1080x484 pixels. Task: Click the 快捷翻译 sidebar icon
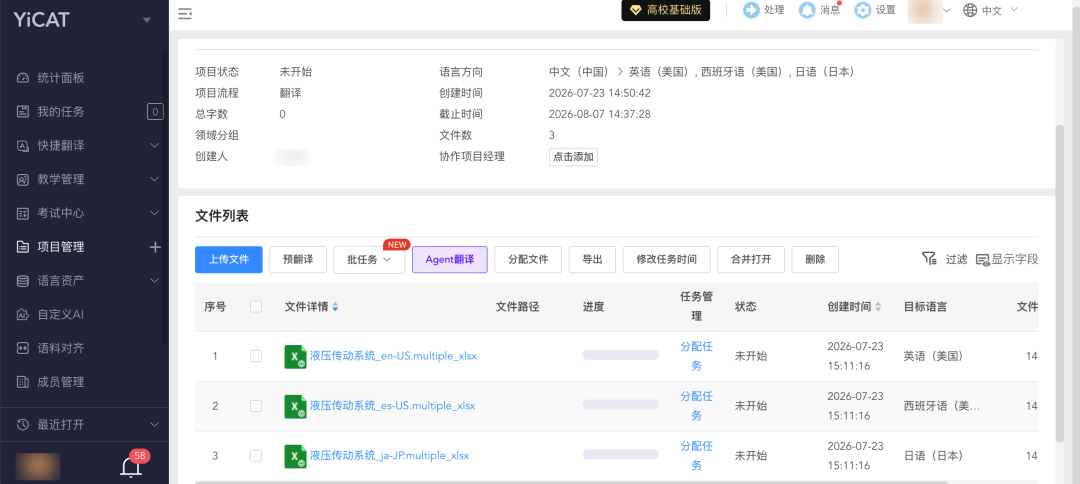(x=23, y=145)
